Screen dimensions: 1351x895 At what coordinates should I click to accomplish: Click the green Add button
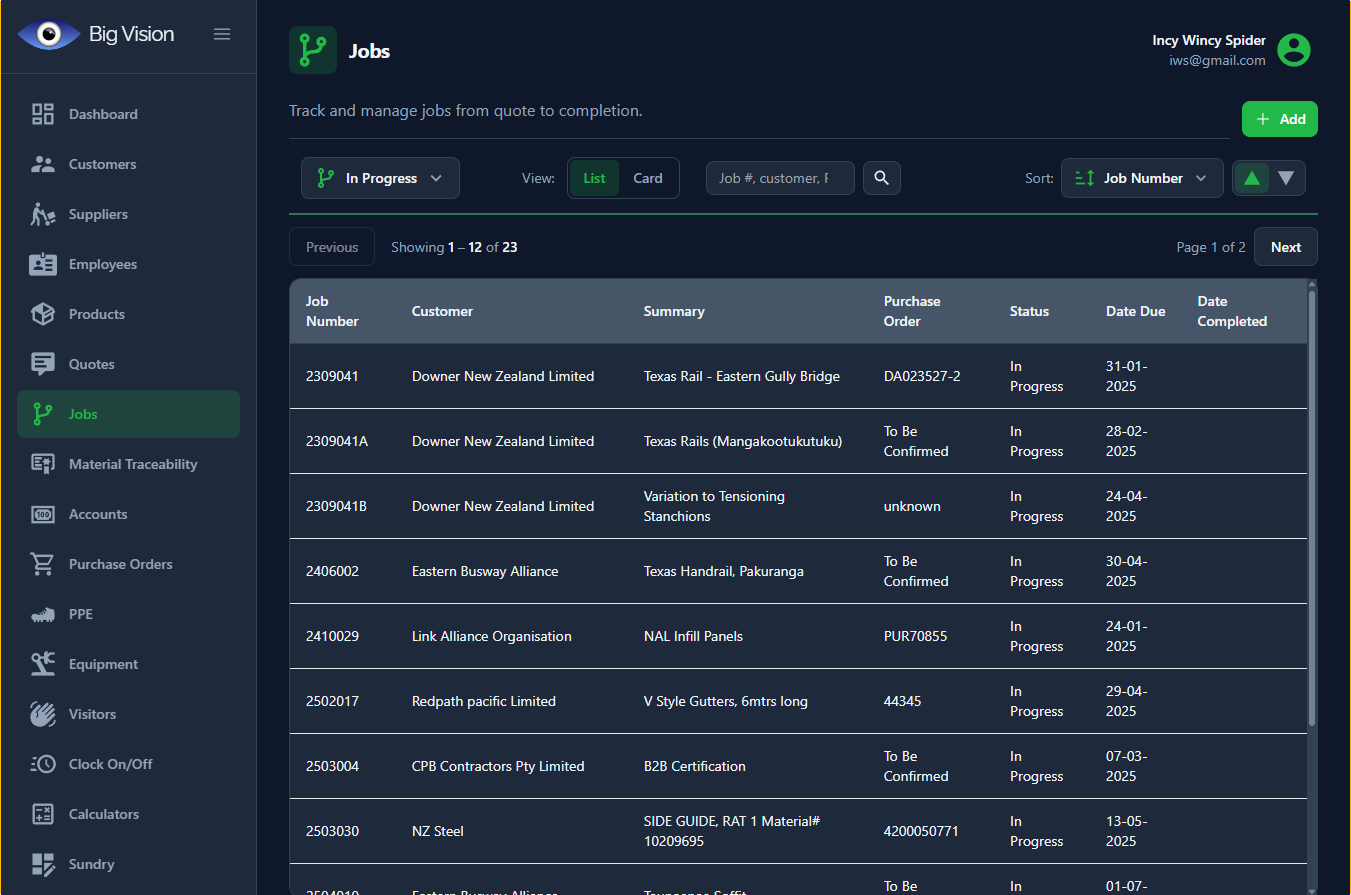tap(1279, 119)
